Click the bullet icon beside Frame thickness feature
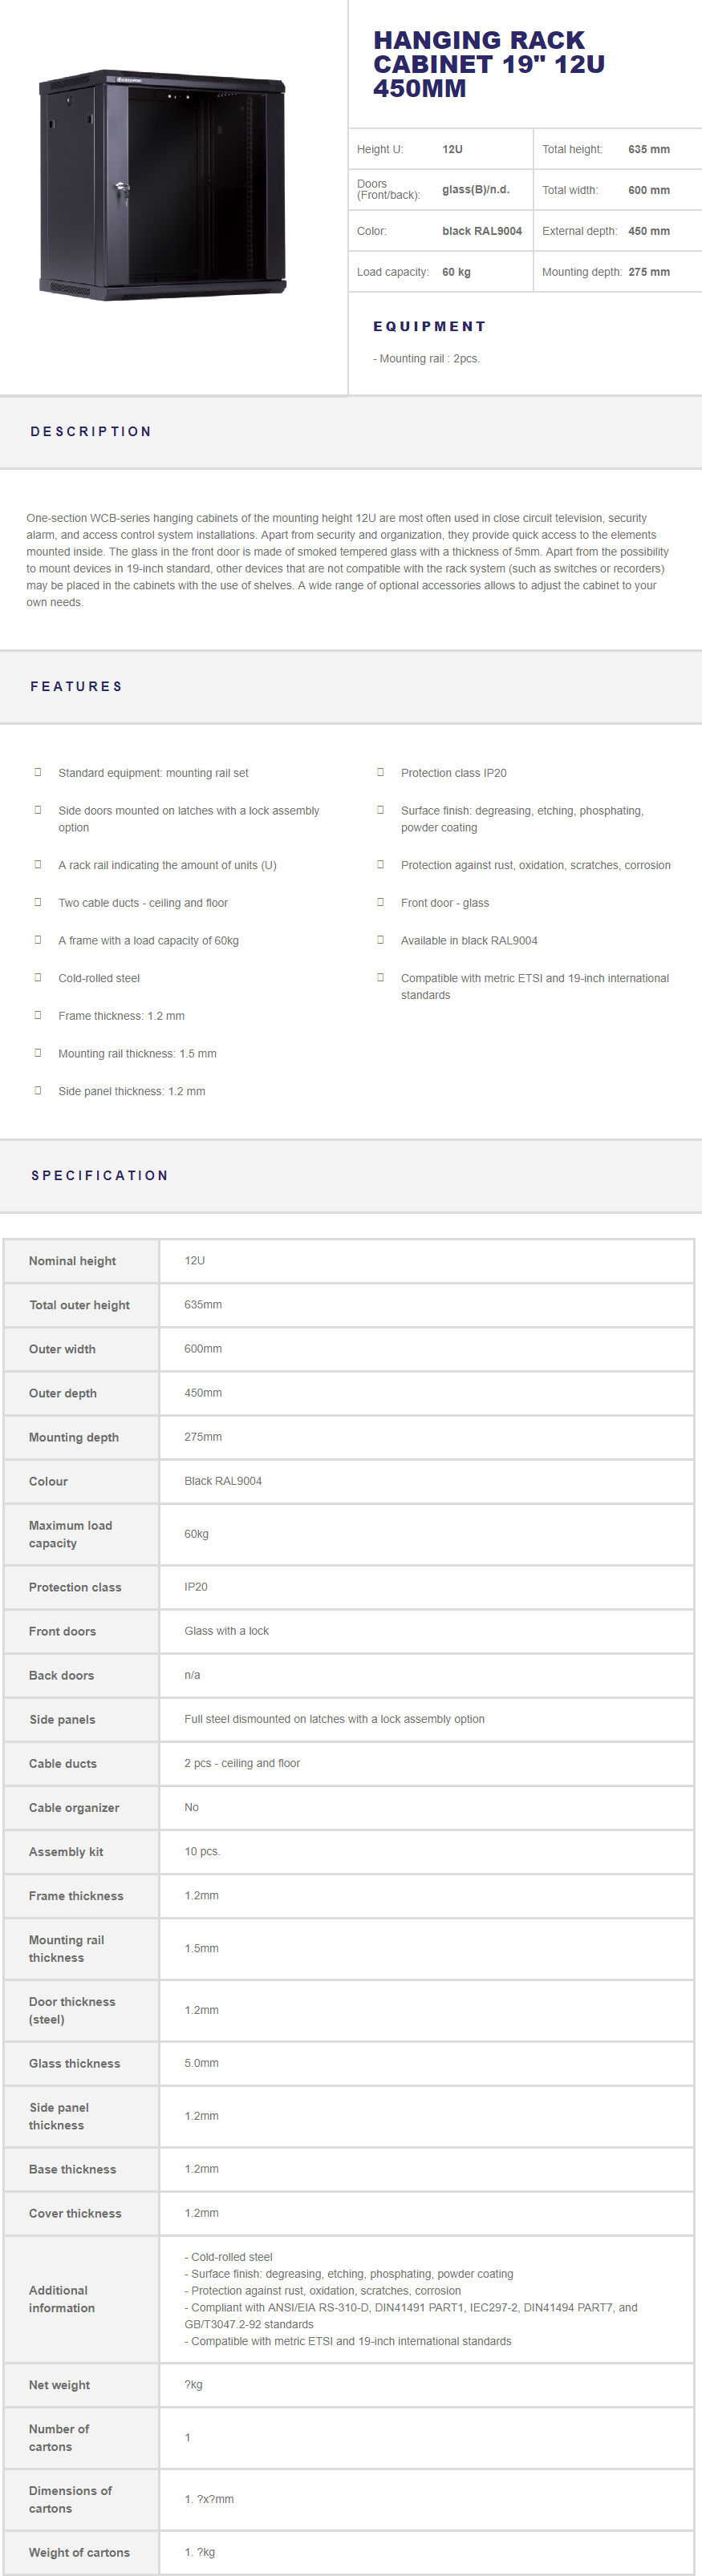702x2576 pixels. [x=38, y=1015]
